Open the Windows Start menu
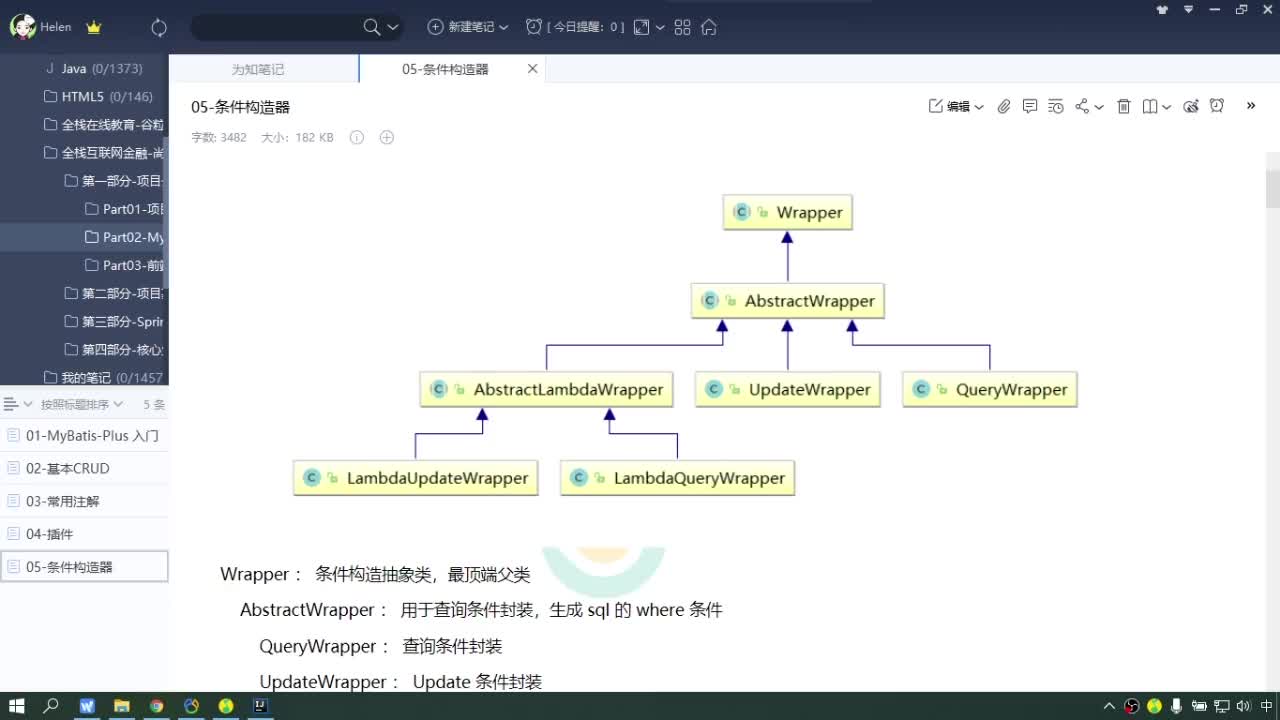 (x=17, y=706)
